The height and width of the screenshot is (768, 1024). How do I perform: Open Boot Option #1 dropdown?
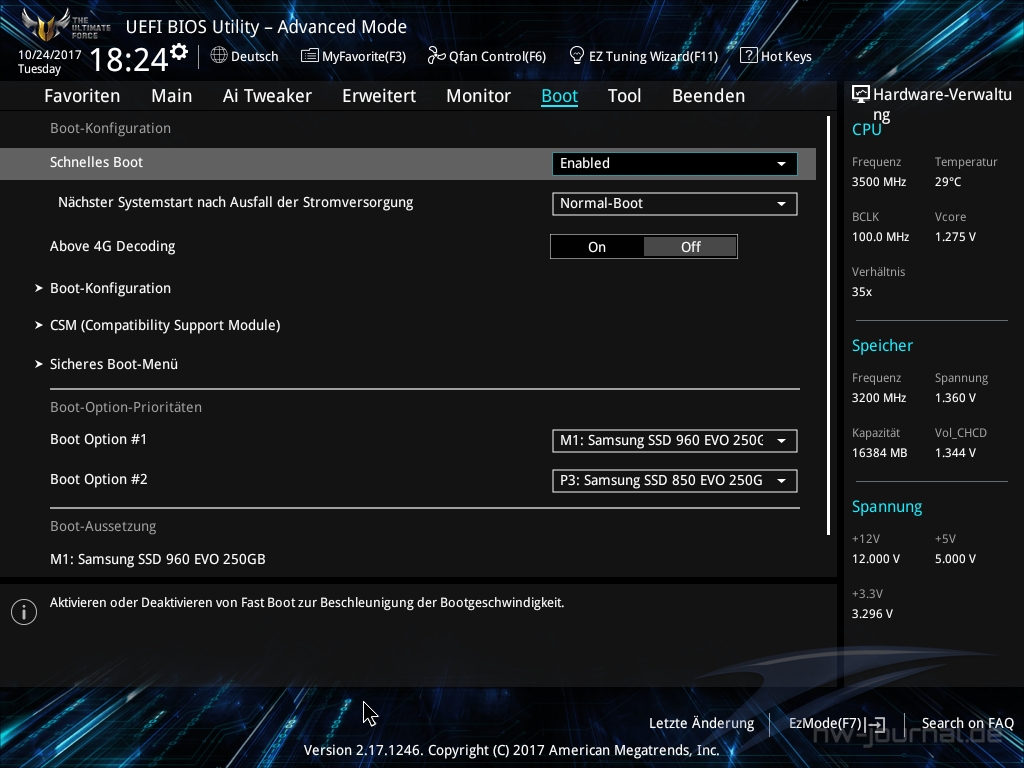tap(675, 441)
